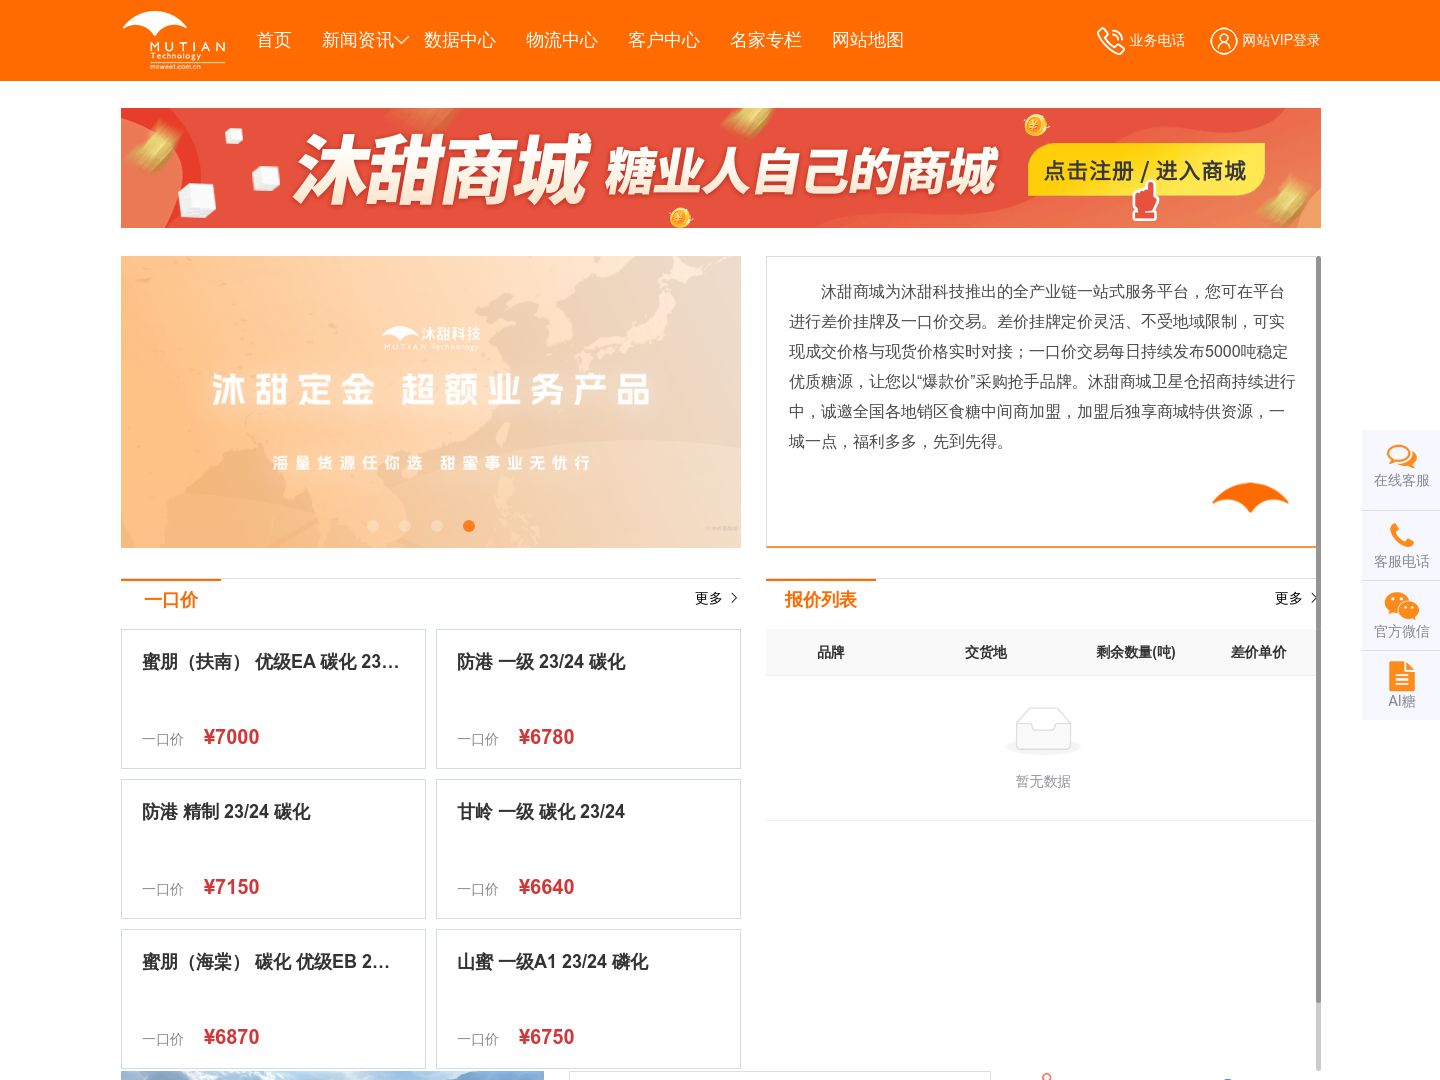Screen dimensions: 1440x1080
Task: Expand 更多 arrow in 报价列表 section
Action: [1313, 598]
